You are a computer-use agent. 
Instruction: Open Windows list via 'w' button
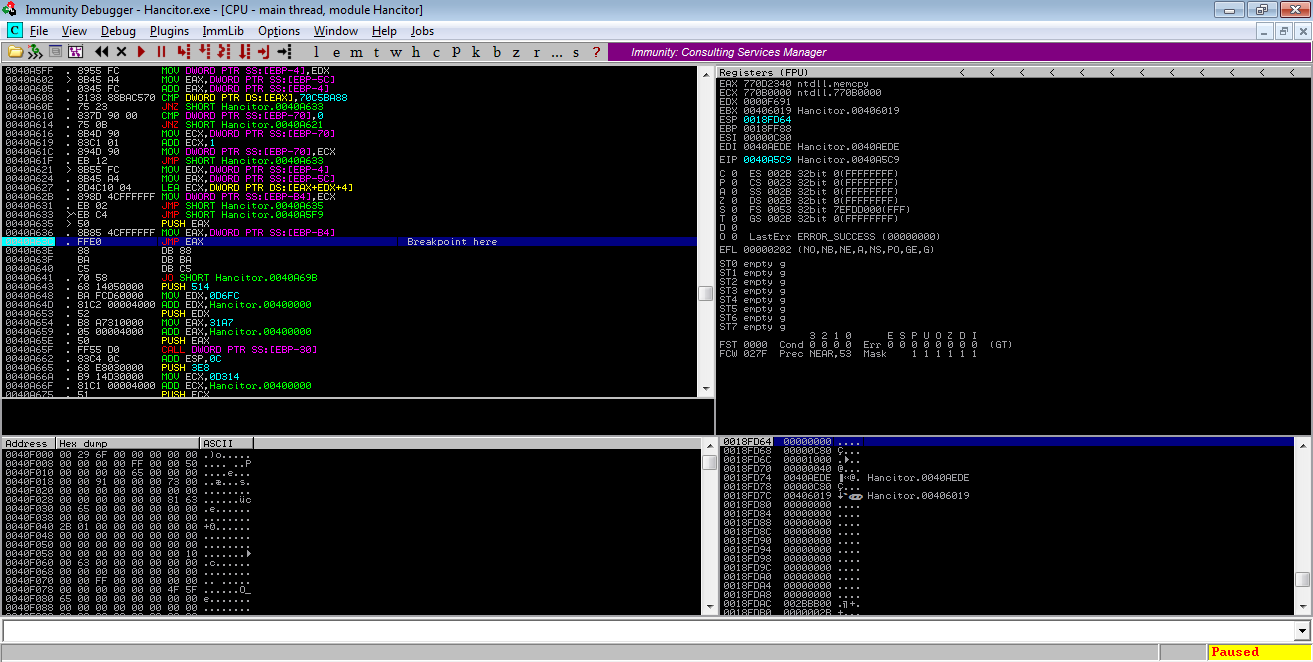tap(396, 52)
